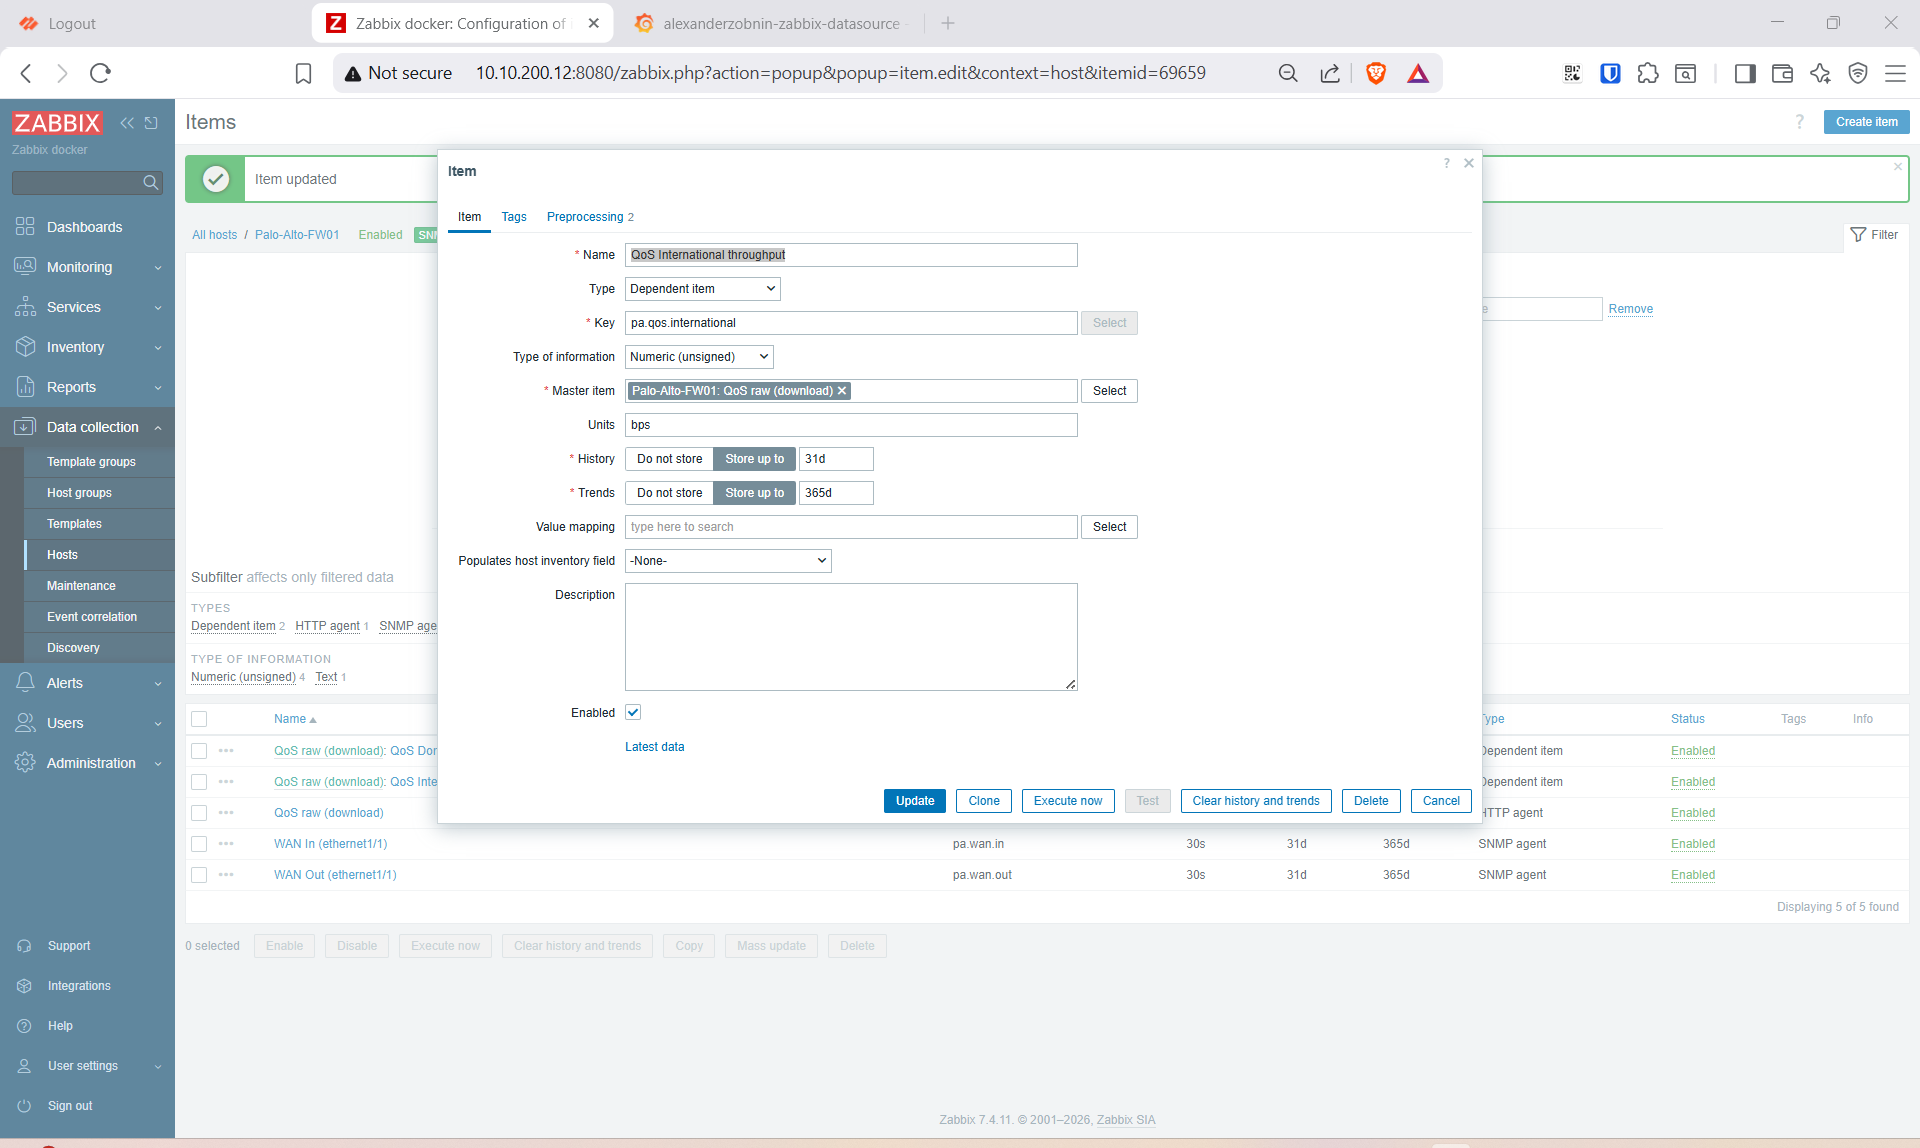
Task: Expand the Services sidebar menu
Action: [87, 307]
